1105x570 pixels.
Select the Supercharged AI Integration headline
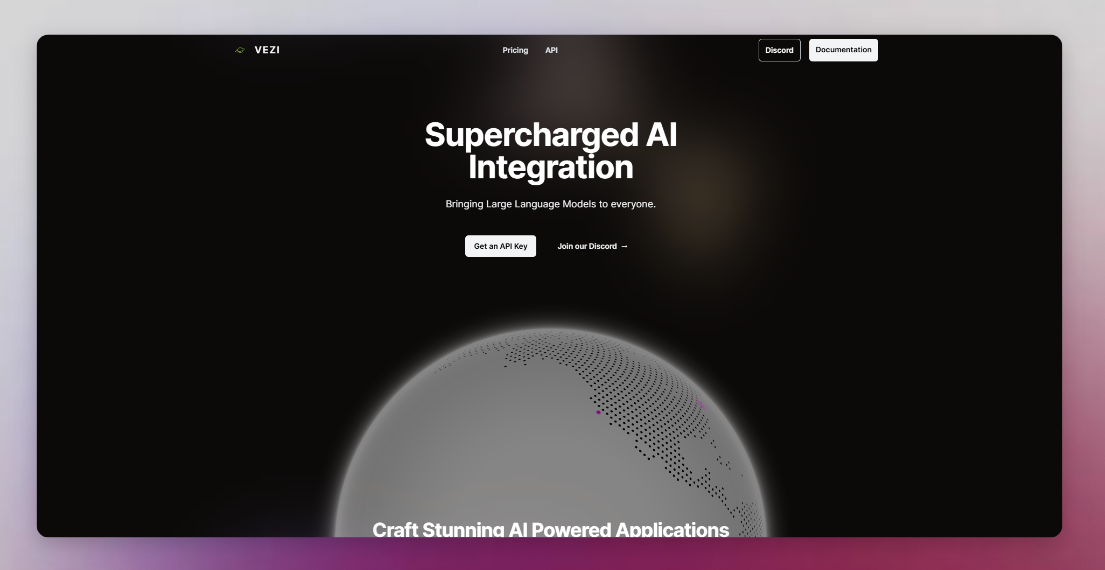pyautogui.click(x=550, y=150)
